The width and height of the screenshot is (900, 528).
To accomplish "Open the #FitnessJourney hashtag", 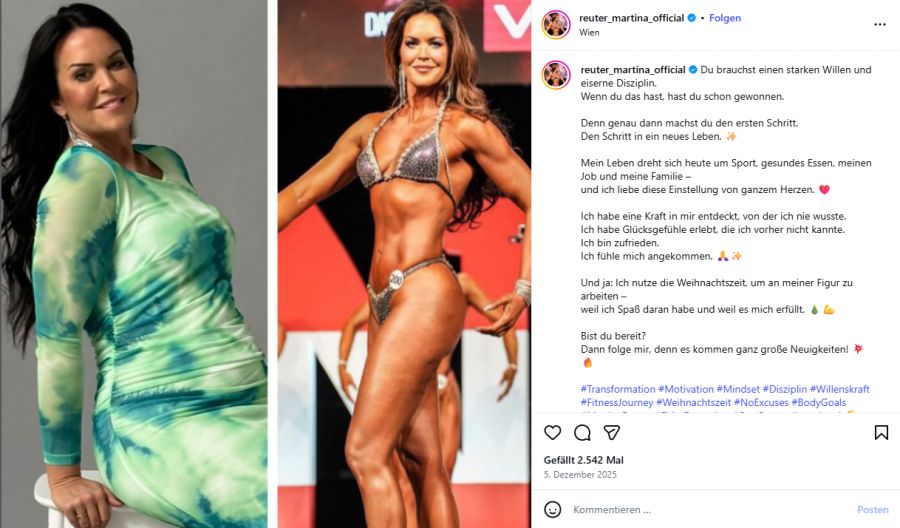I will [x=616, y=402].
